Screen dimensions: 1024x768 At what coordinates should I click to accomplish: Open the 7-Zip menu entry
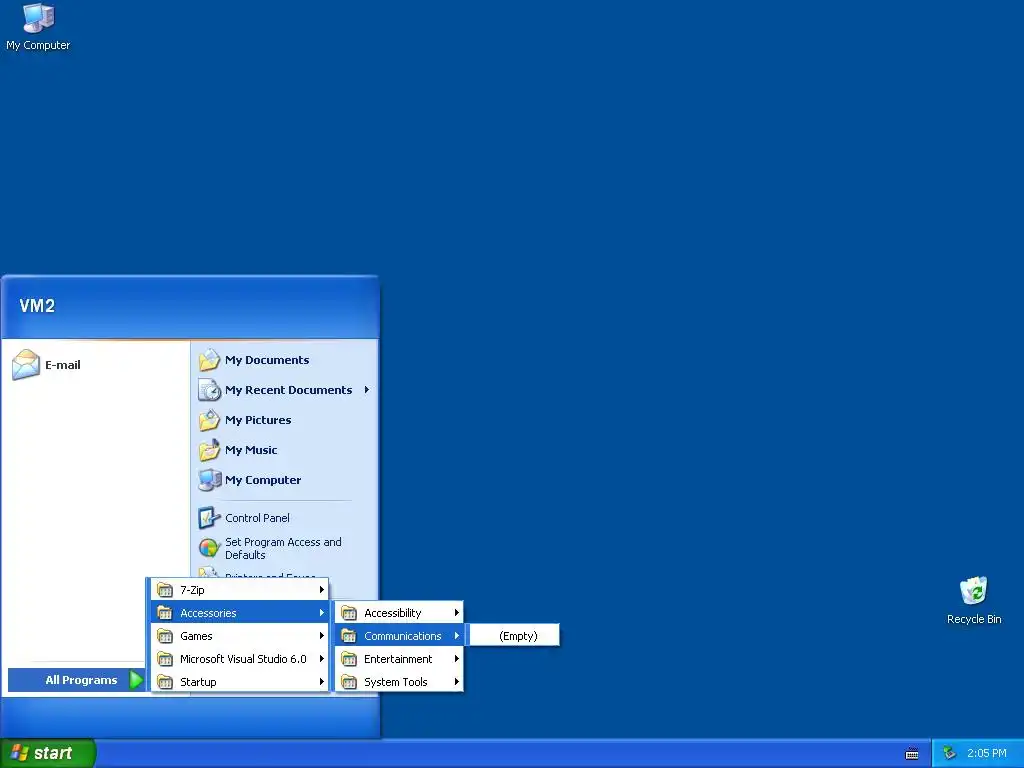240,590
